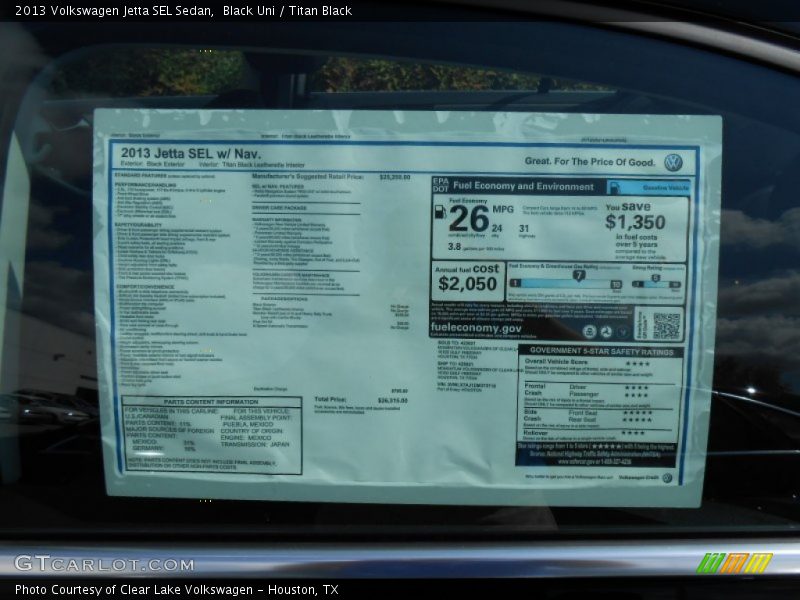The image size is (800, 600).
Task: Open the fueleconomy.gov link
Action: click(476, 328)
